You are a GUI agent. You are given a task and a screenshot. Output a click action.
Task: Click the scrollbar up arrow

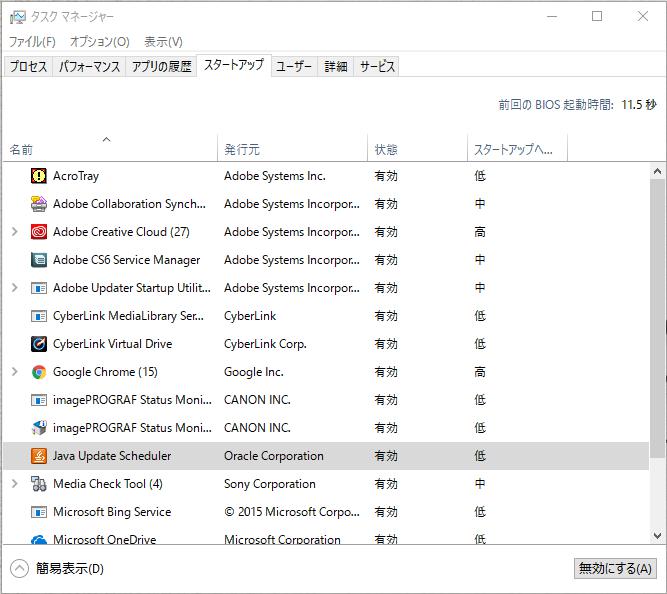pyautogui.click(x=657, y=171)
